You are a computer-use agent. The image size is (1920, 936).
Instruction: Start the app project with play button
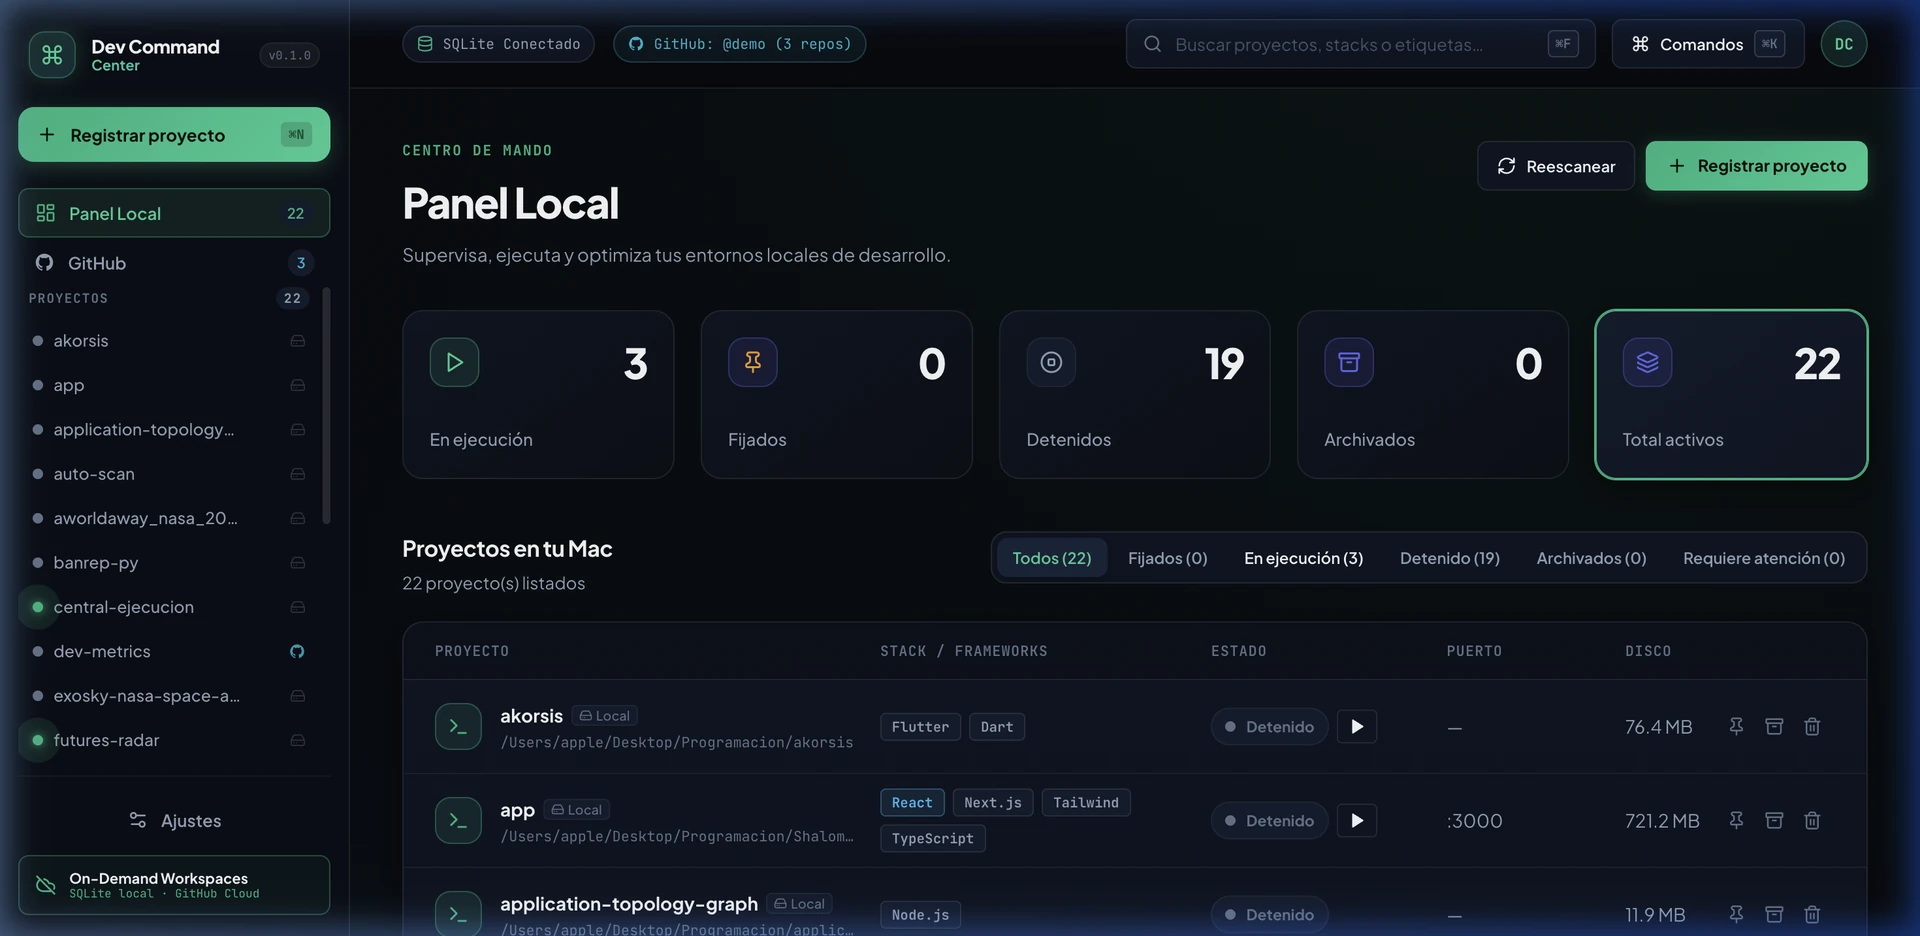pos(1357,821)
